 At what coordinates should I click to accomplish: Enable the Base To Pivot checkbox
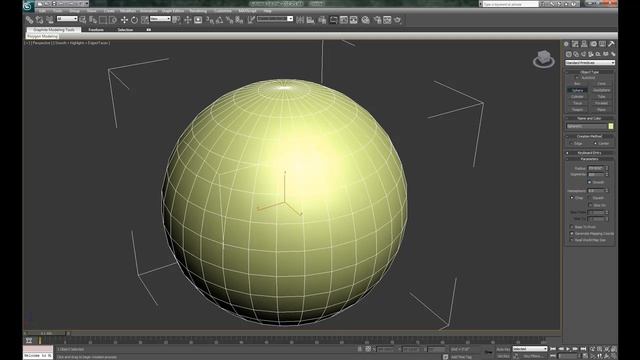571,227
